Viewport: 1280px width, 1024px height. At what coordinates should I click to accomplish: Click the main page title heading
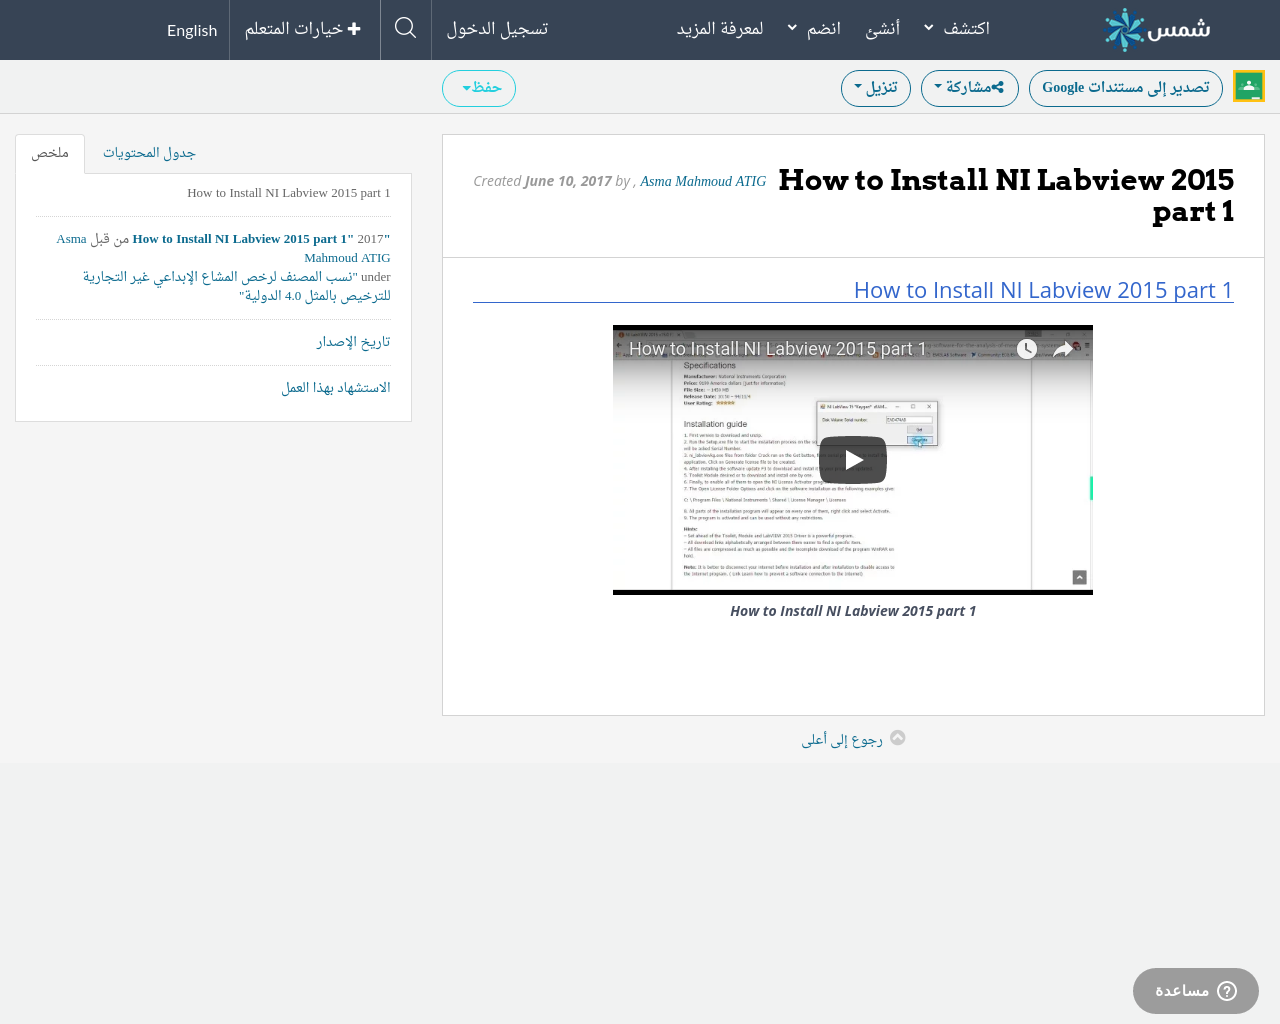click(x=1006, y=195)
